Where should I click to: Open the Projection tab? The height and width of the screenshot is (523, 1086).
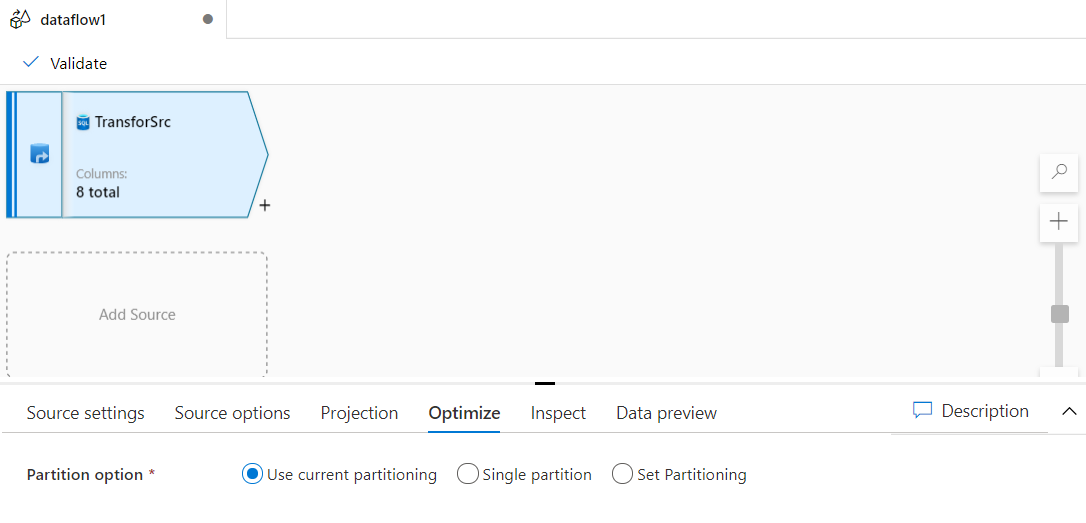click(x=359, y=413)
